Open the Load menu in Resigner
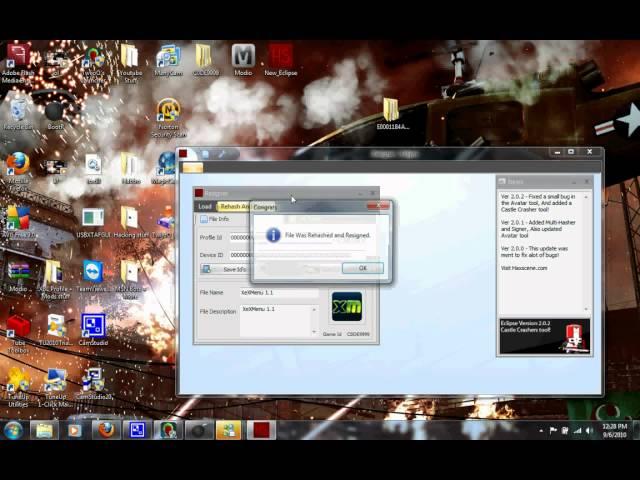This screenshot has width=640, height=480. click(x=205, y=207)
